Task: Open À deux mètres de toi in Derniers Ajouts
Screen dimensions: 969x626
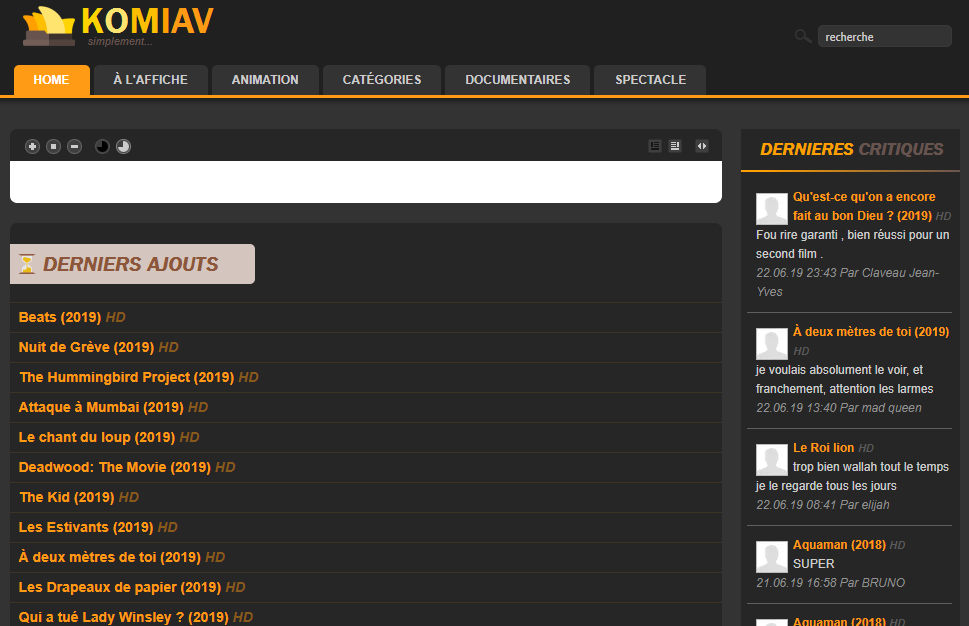Action: coord(110,557)
